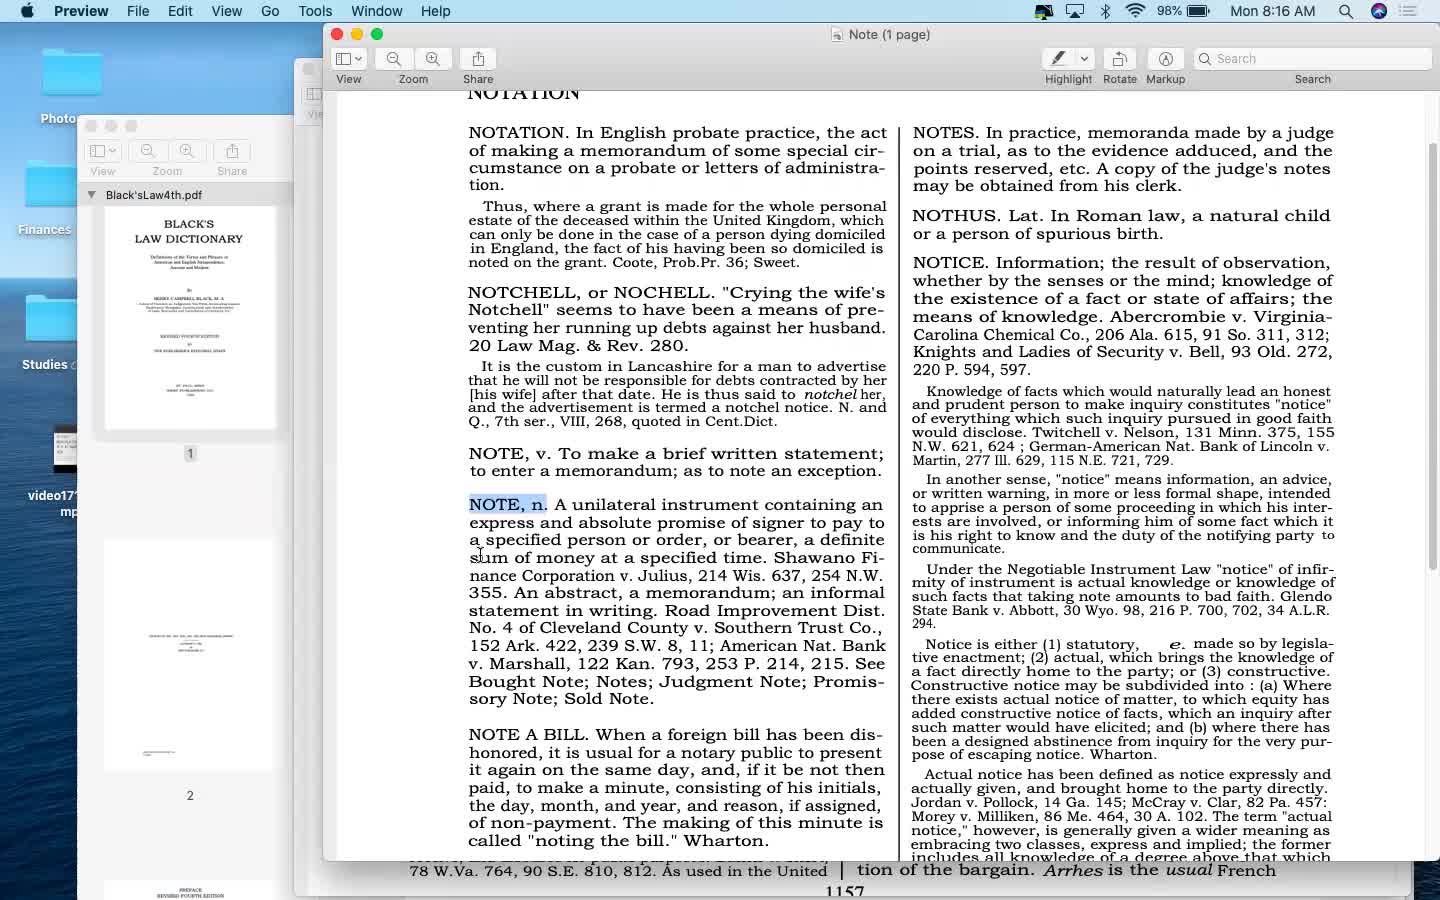Viewport: 1440px width, 900px height.
Task: Open the Siri icon in menu bar
Action: pyautogui.click(x=1379, y=11)
